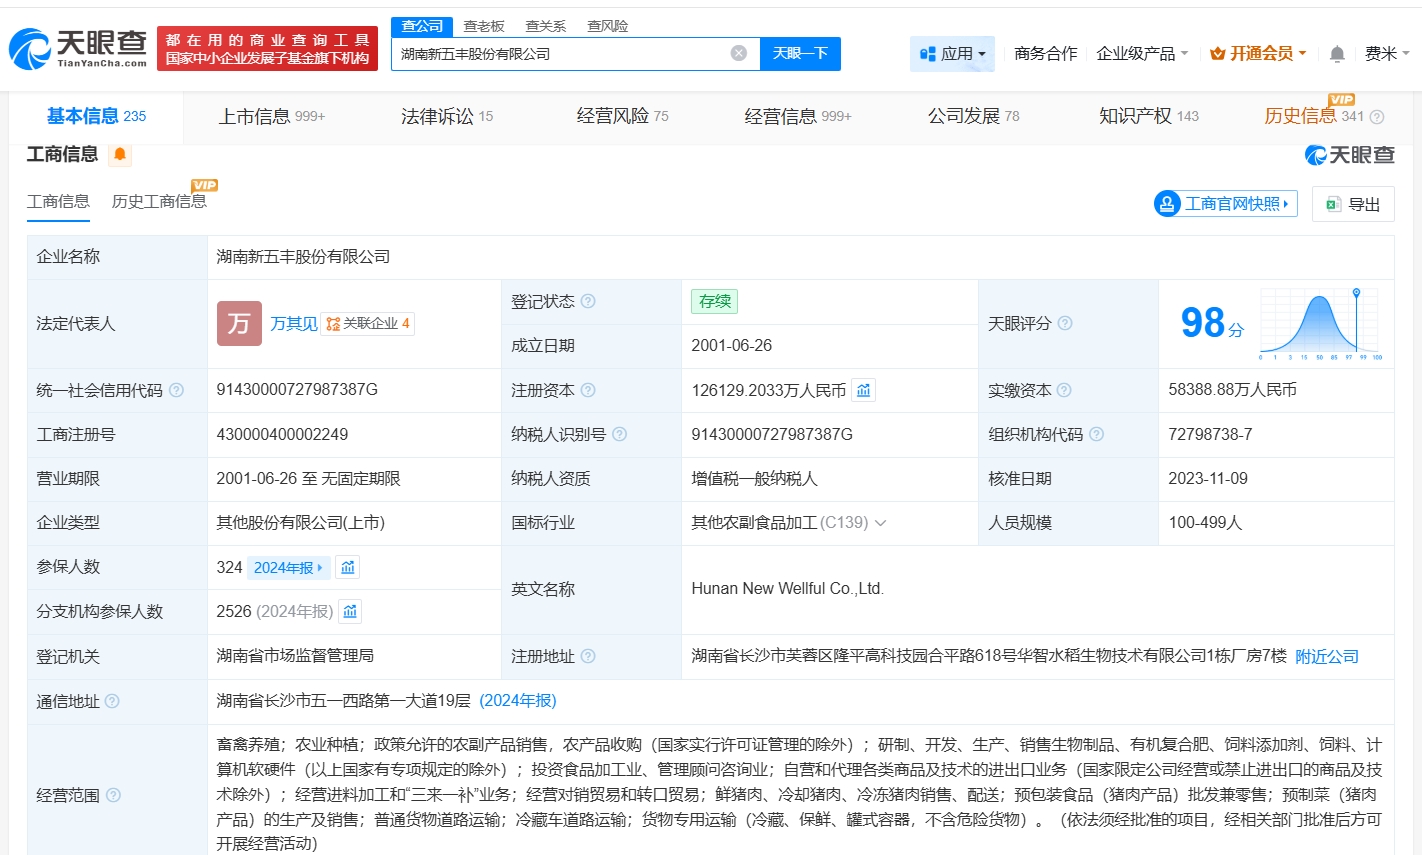
Task: Click the notification bell icon in header
Action: [x=1337, y=54]
